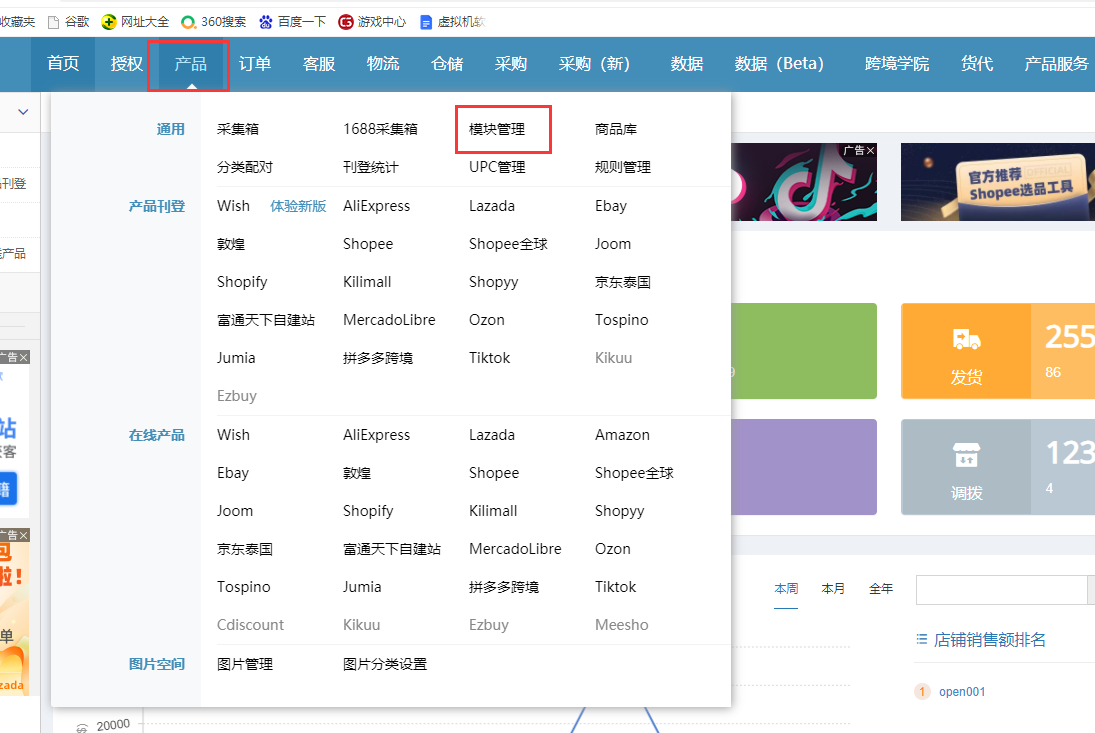The image size is (1095, 733).
Task: Open the 采购 navigation tab
Action: [510, 64]
